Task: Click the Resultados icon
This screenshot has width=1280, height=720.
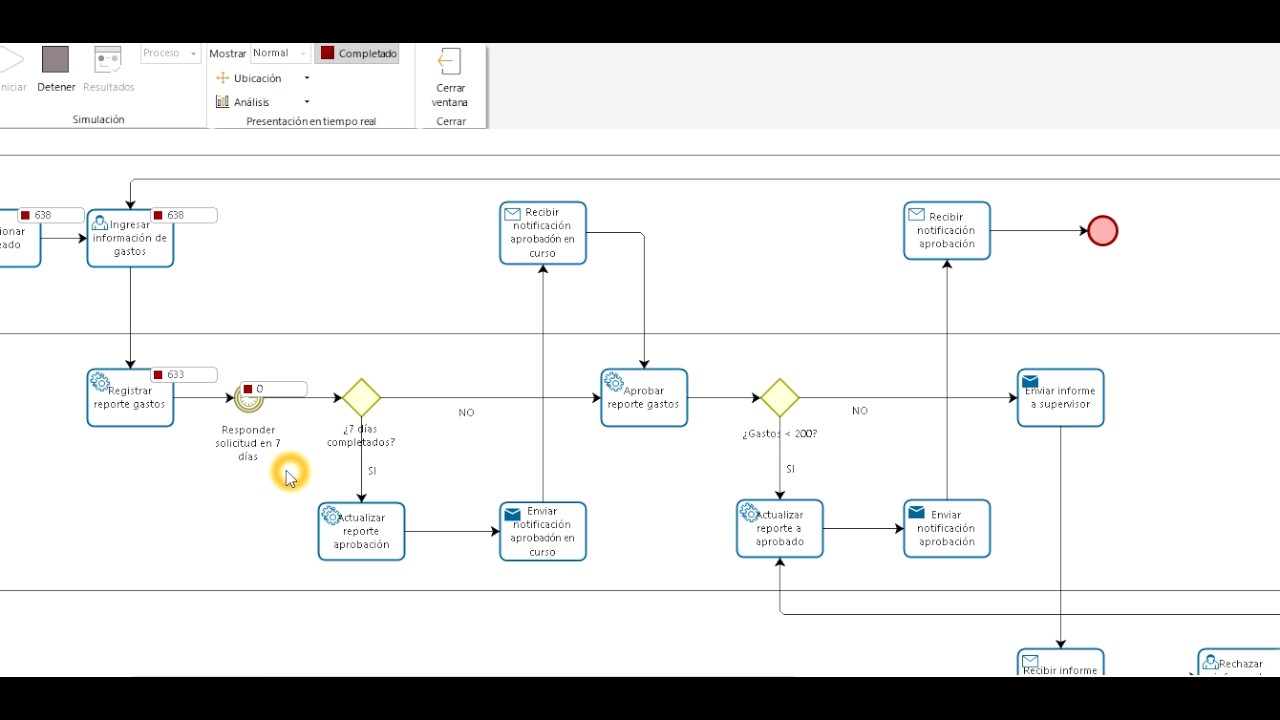Action: pos(108,60)
